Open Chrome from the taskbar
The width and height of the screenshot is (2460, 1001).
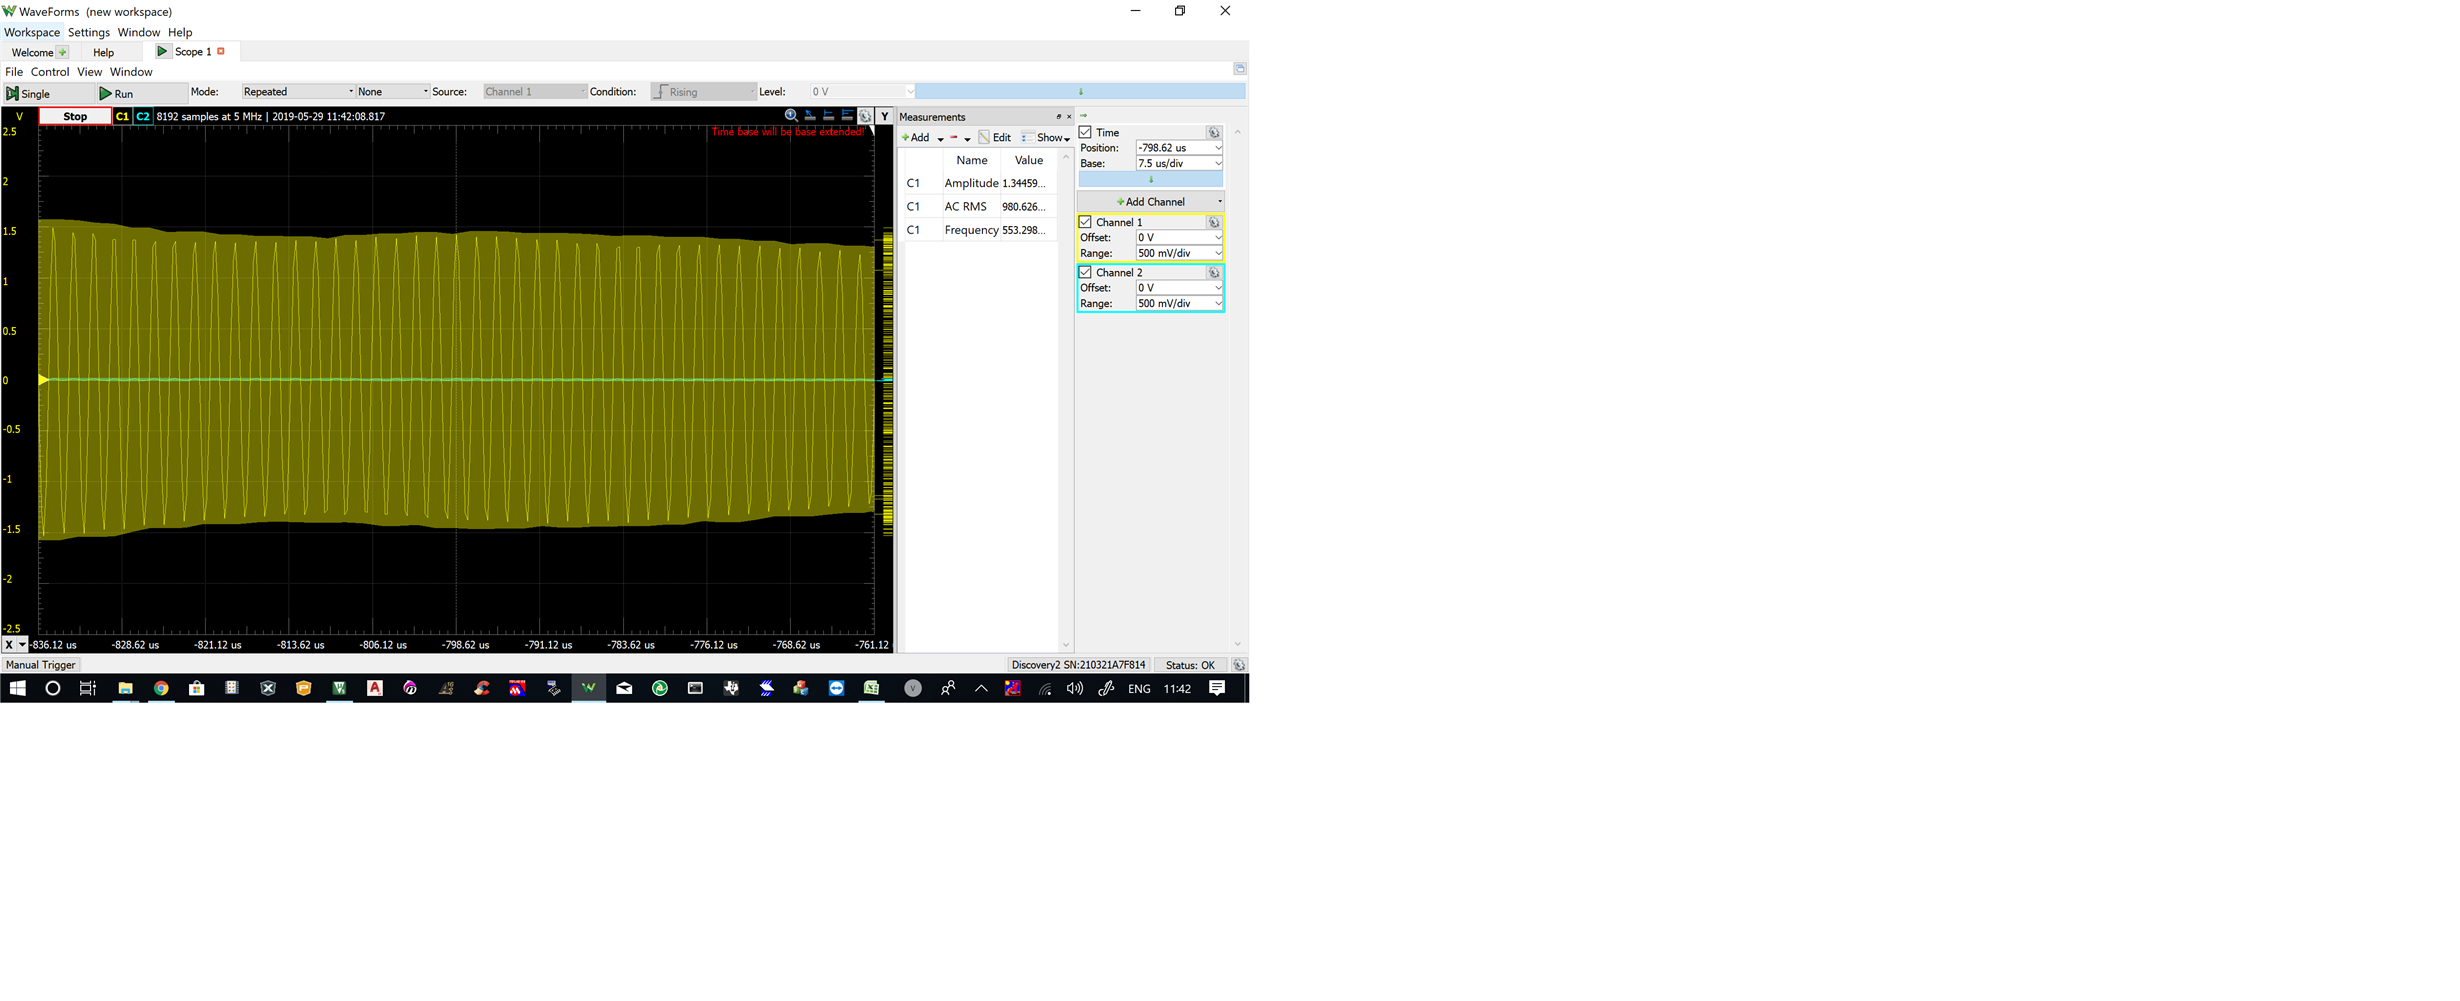(x=161, y=688)
